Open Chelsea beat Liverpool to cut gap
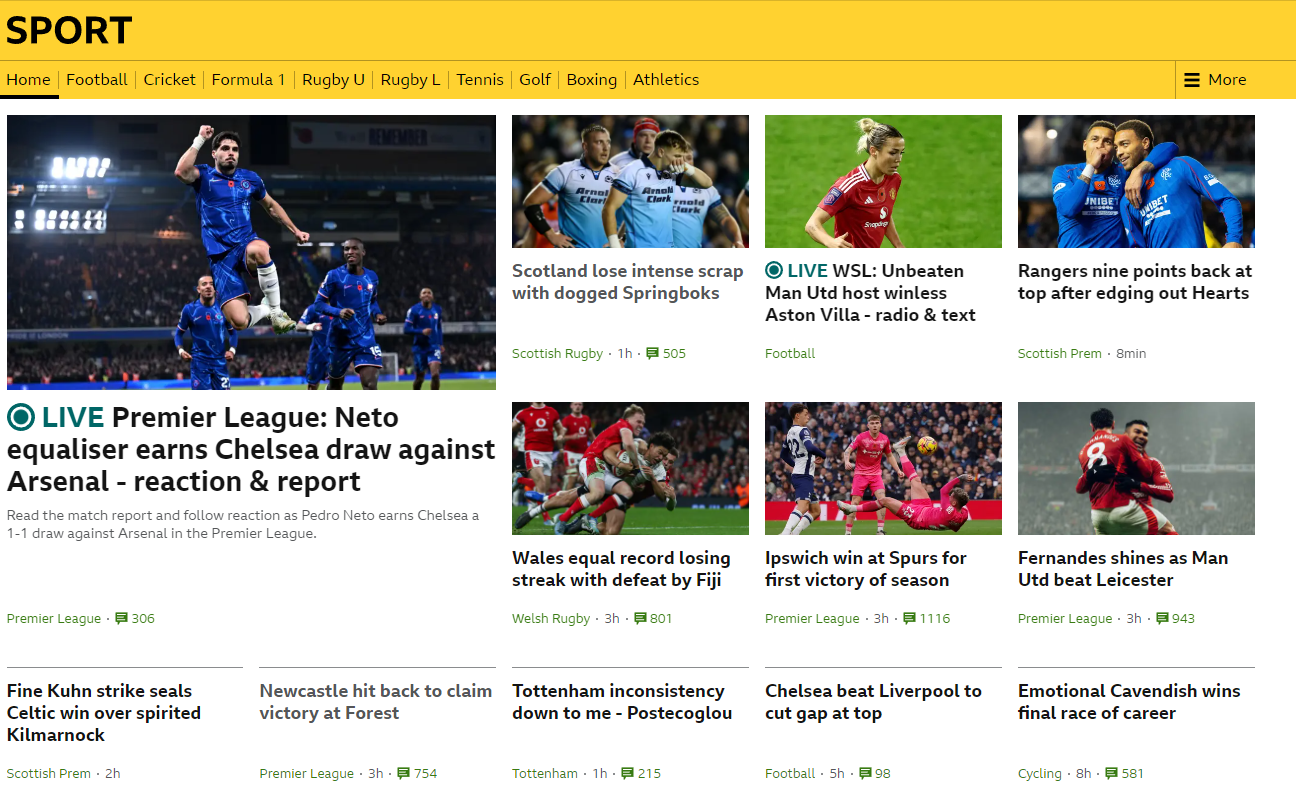 pos(874,702)
